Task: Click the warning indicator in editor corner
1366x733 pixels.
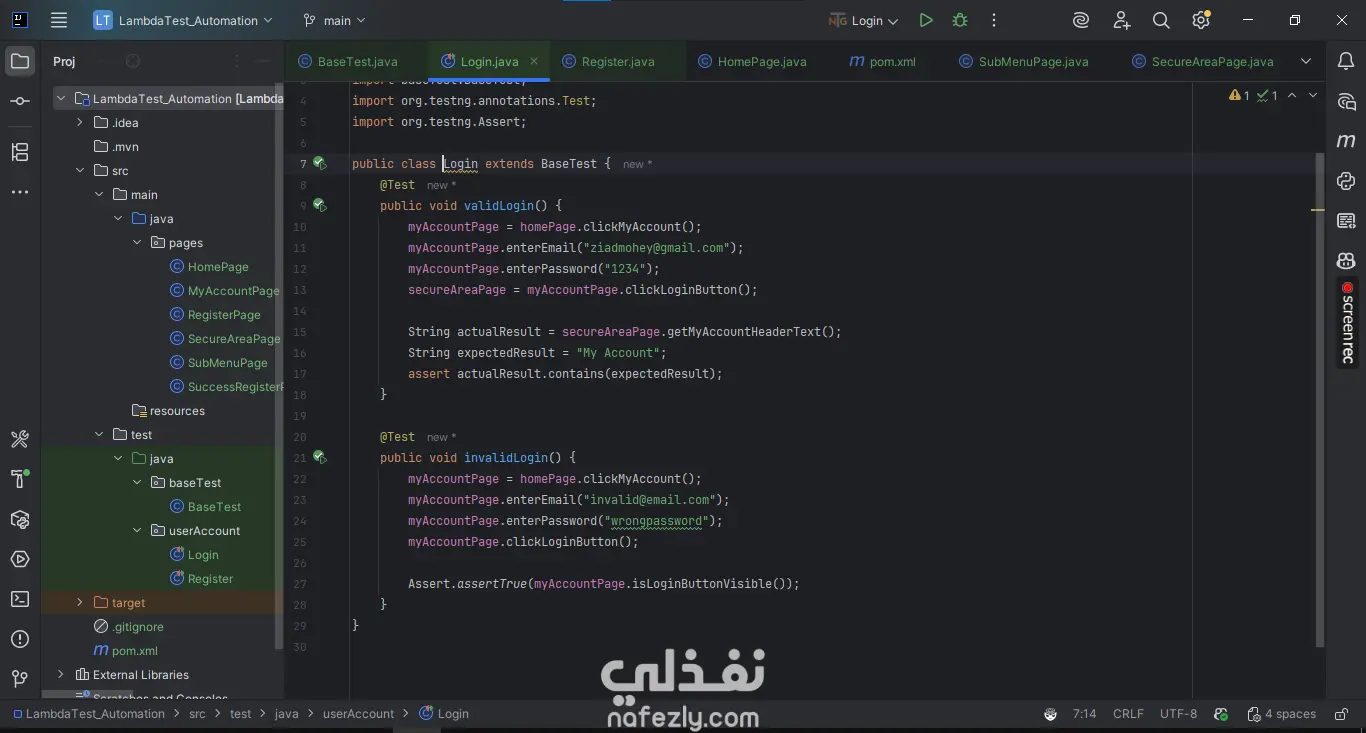Action: coord(1240,96)
